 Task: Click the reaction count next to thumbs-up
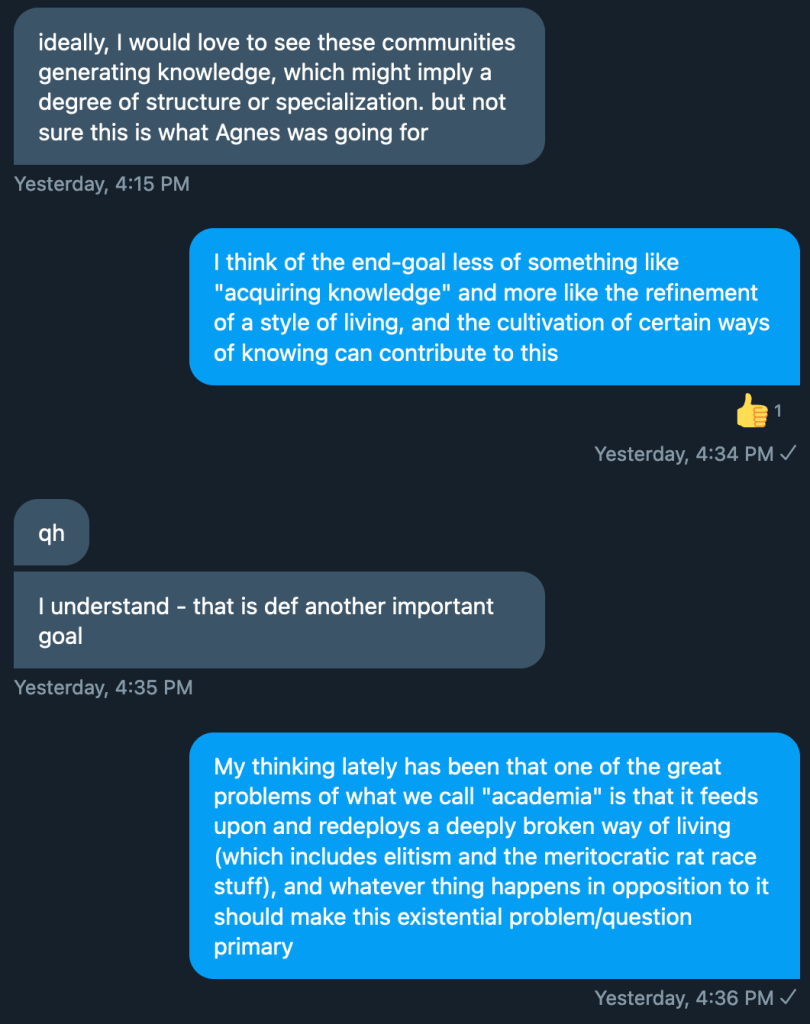[x=778, y=410]
